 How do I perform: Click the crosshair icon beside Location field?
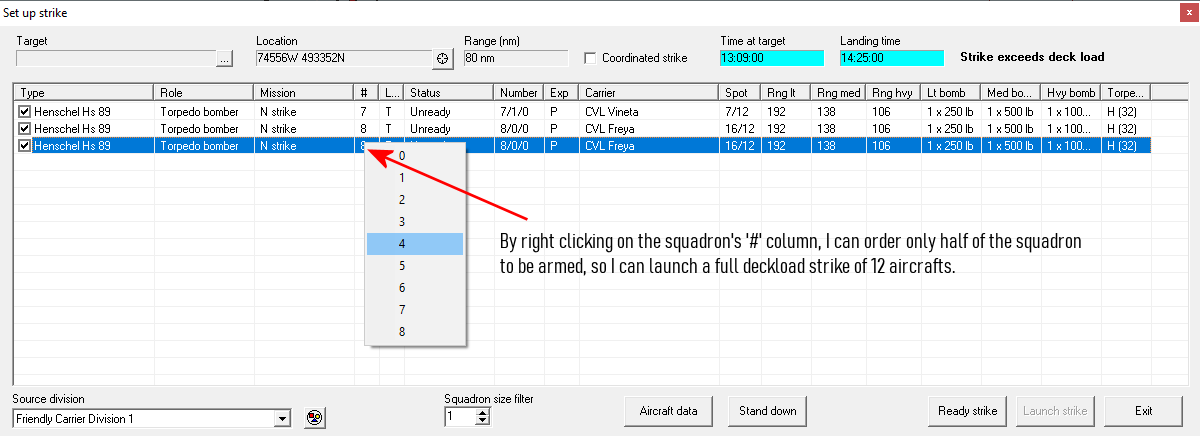coord(445,59)
